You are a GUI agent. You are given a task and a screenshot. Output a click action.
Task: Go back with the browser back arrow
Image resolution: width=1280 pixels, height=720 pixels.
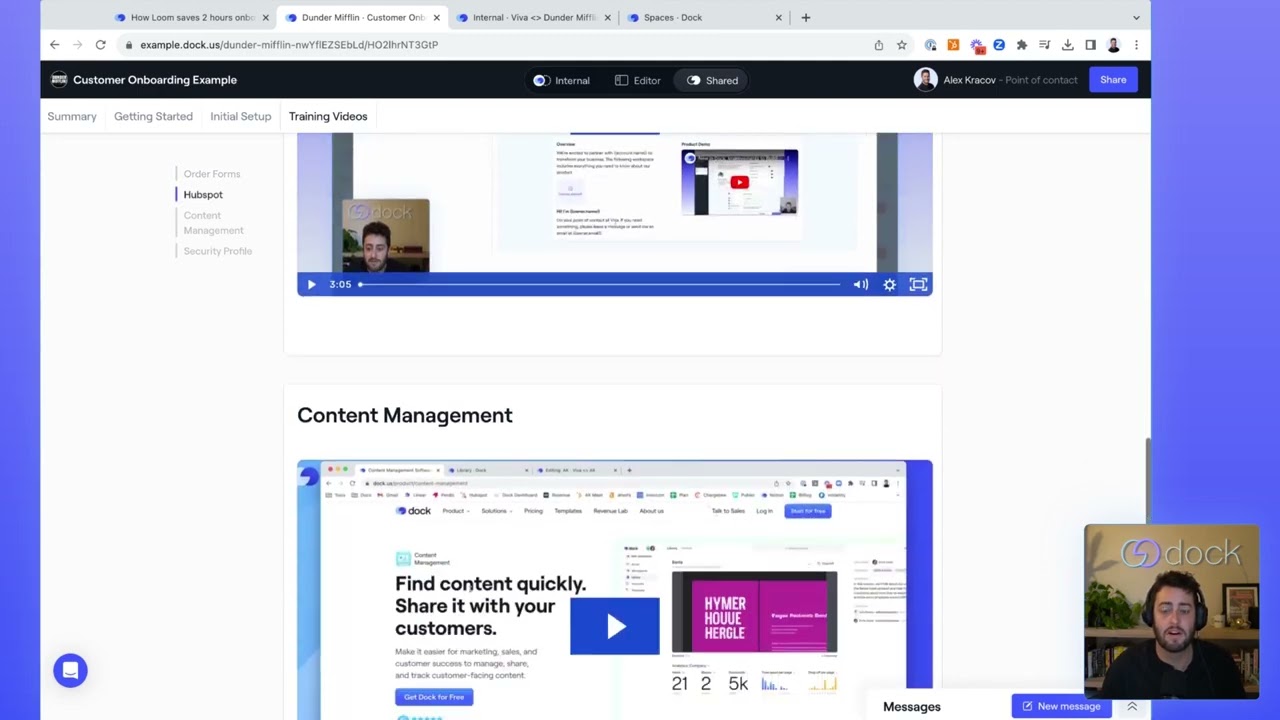click(x=55, y=45)
